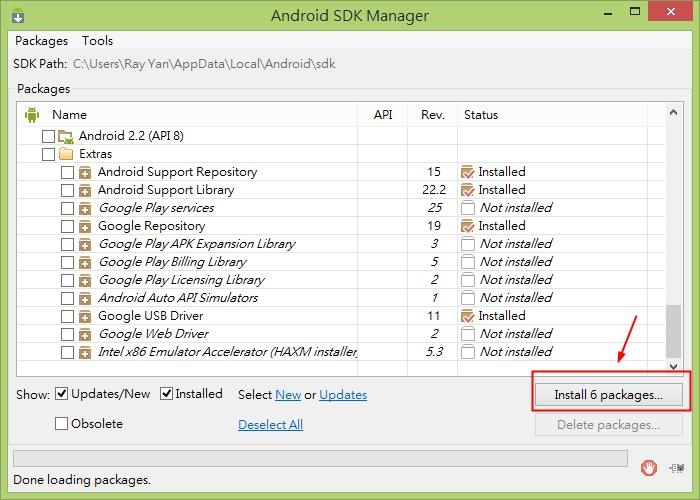The width and height of the screenshot is (700, 500).
Task: Click the Android Support Repository package icon
Action: [x=85, y=172]
